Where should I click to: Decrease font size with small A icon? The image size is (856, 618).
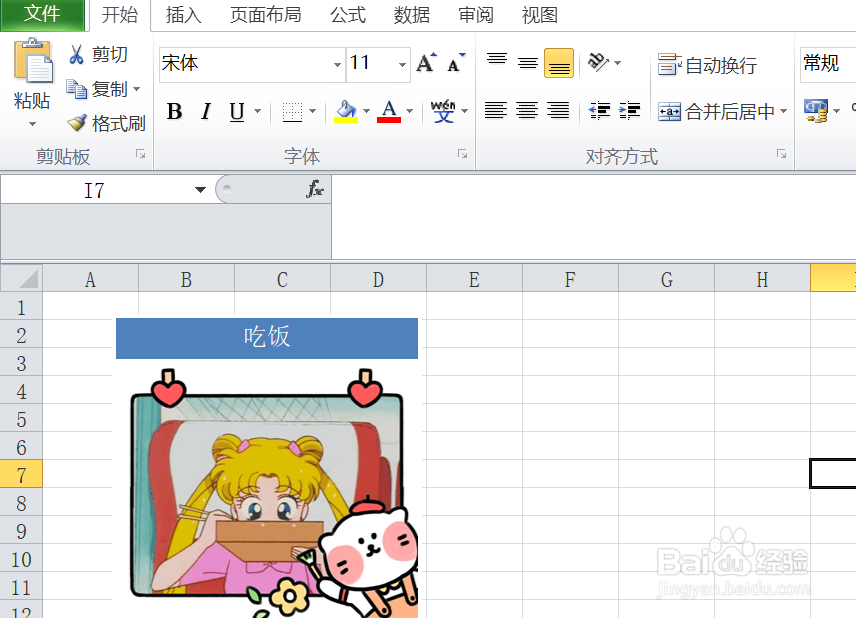point(456,63)
